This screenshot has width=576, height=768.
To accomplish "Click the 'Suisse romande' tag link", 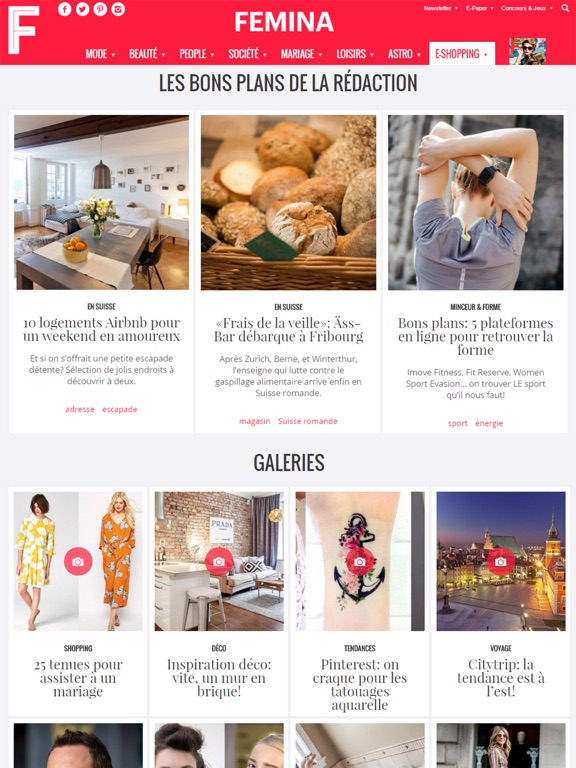I will pos(308,421).
